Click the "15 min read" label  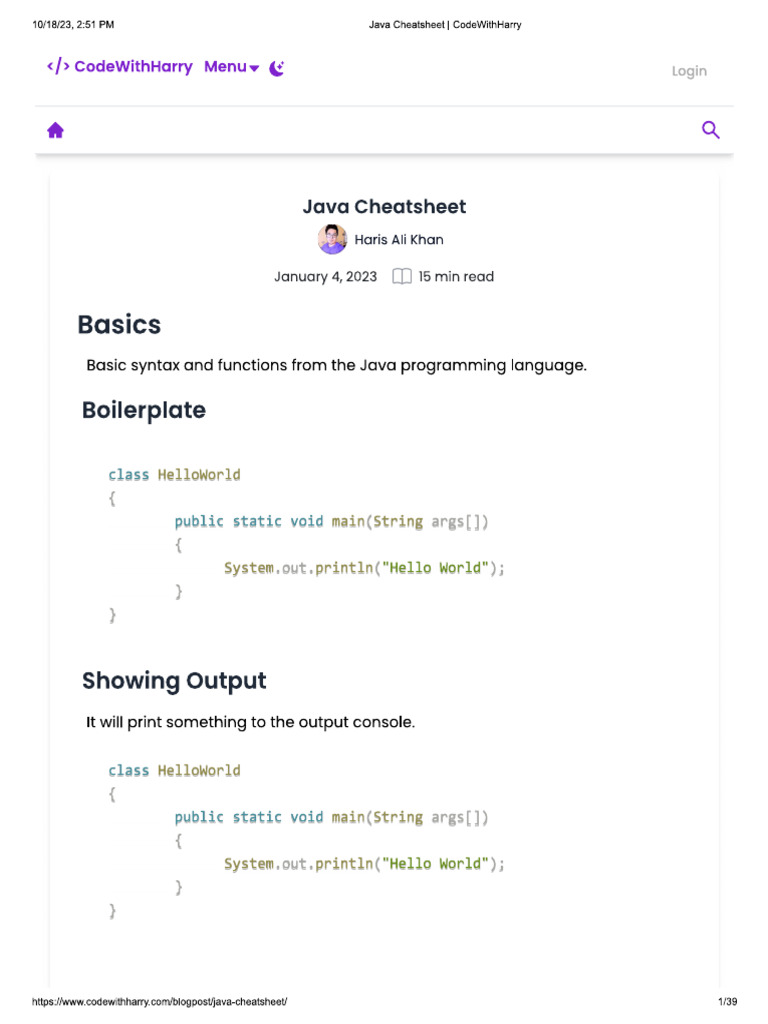pyautogui.click(x=456, y=277)
